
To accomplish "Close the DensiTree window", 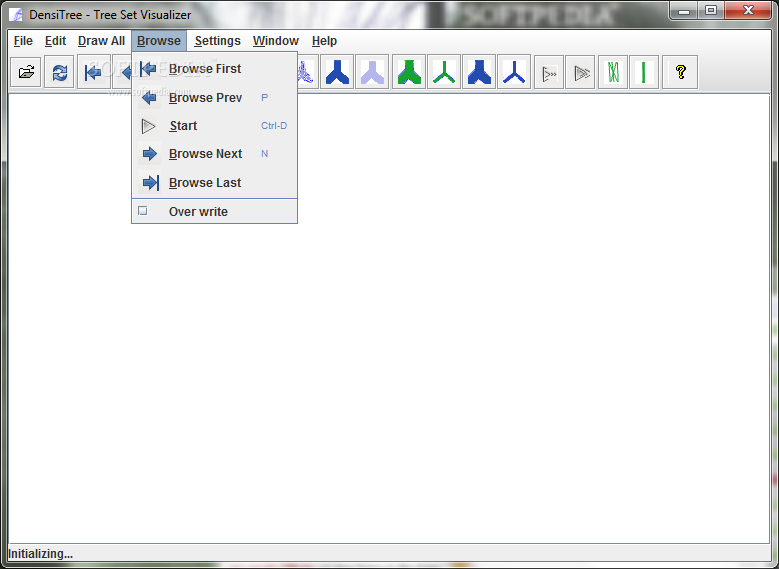I will [x=748, y=11].
